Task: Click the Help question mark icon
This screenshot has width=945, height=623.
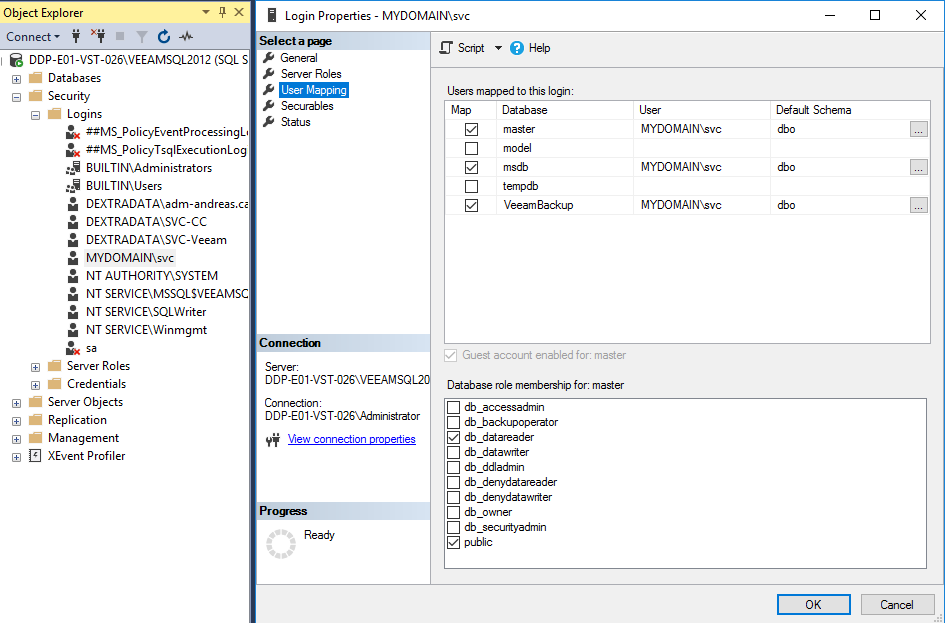Action: (x=516, y=48)
